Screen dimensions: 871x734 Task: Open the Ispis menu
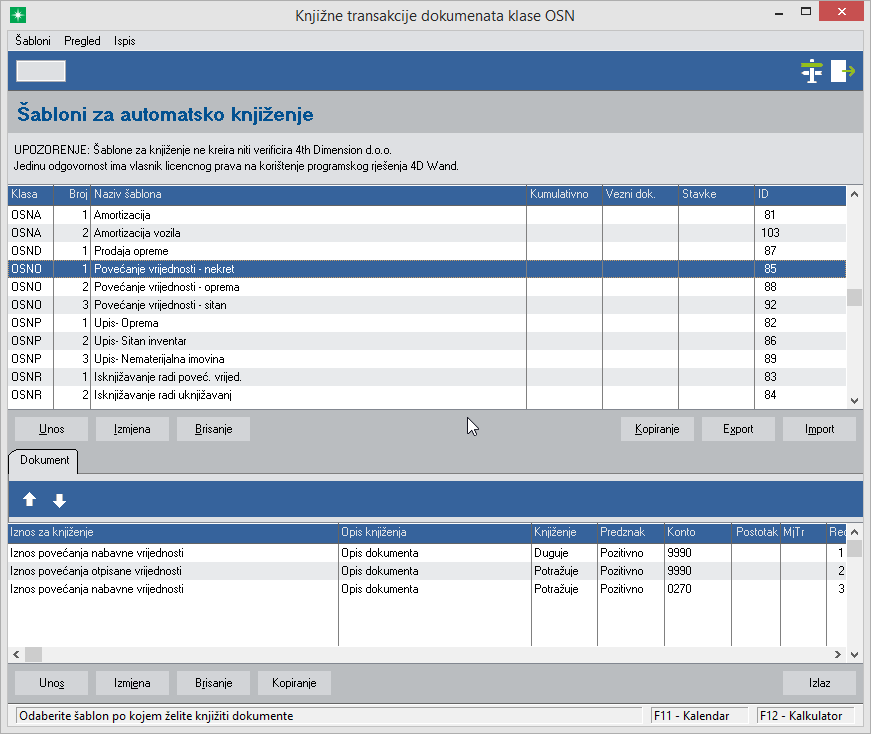124,41
